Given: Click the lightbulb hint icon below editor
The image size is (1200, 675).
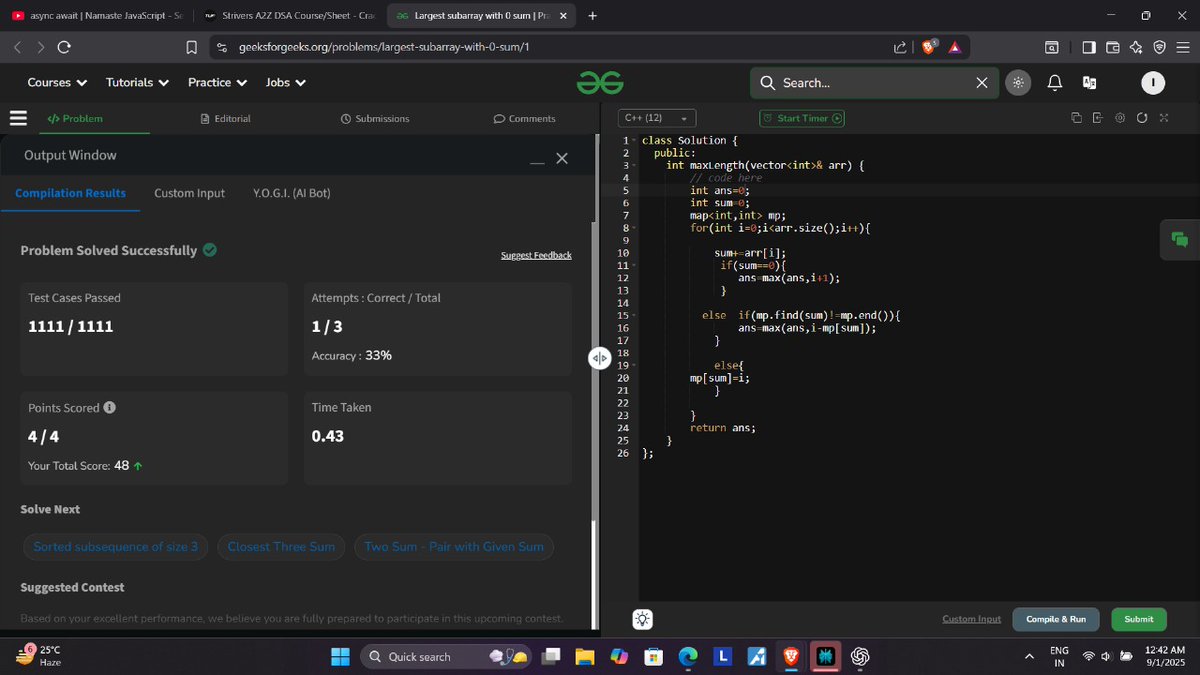Looking at the screenshot, I should coord(642,620).
